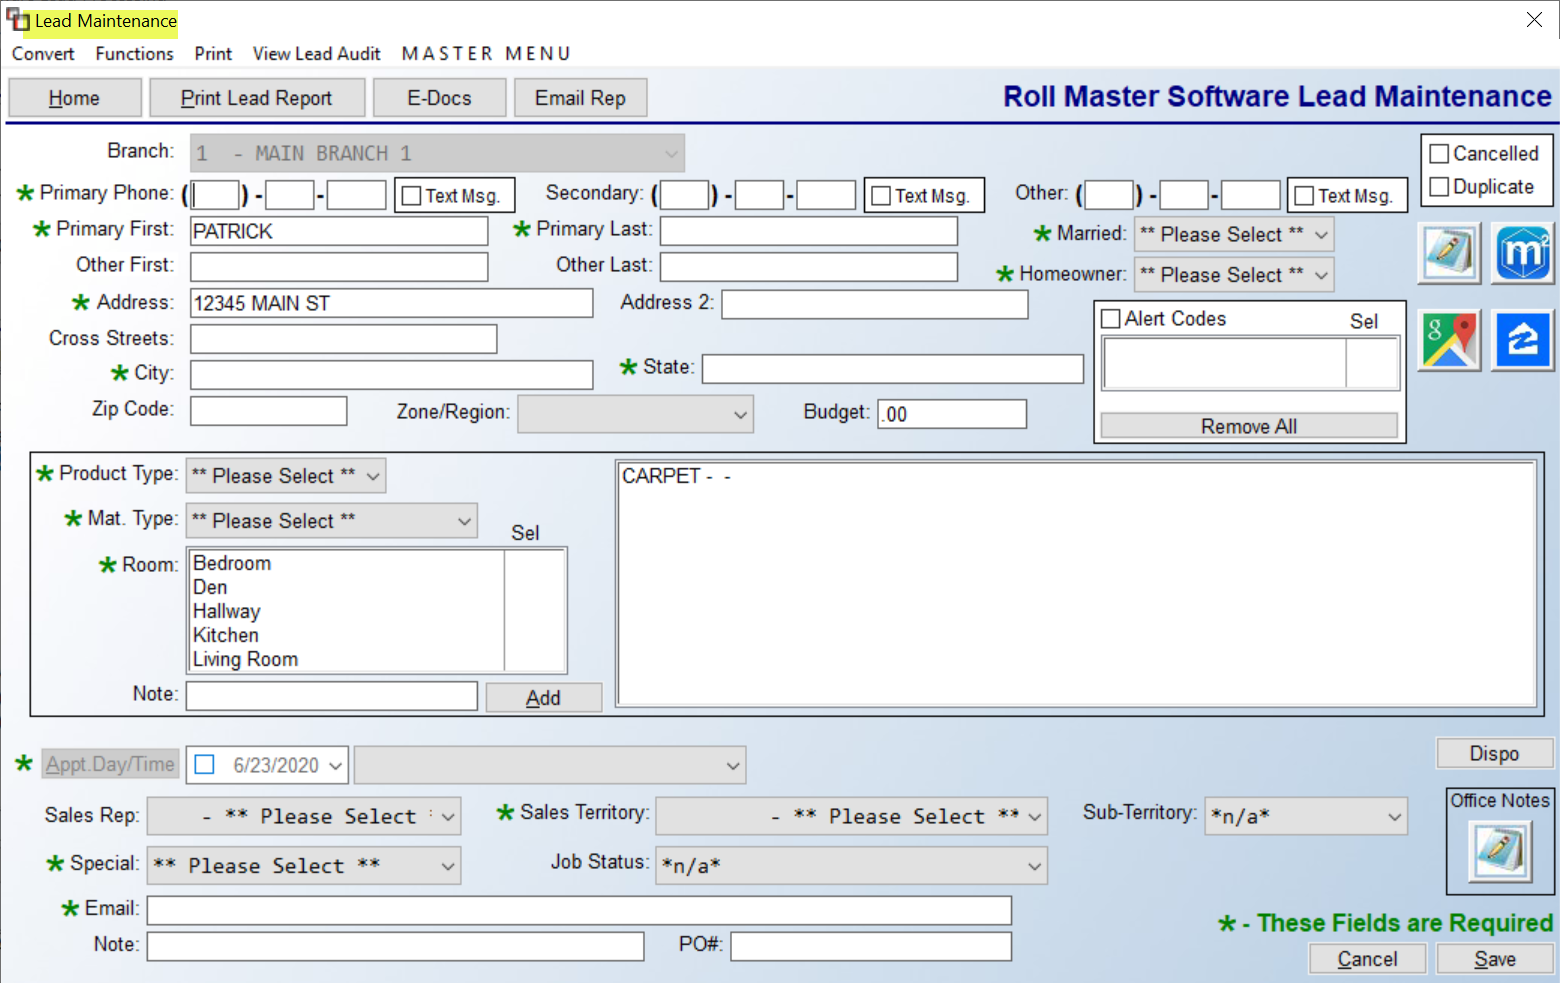The width and height of the screenshot is (1560, 983).
Task: Open the Google Maps icon
Action: [x=1449, y=340]
